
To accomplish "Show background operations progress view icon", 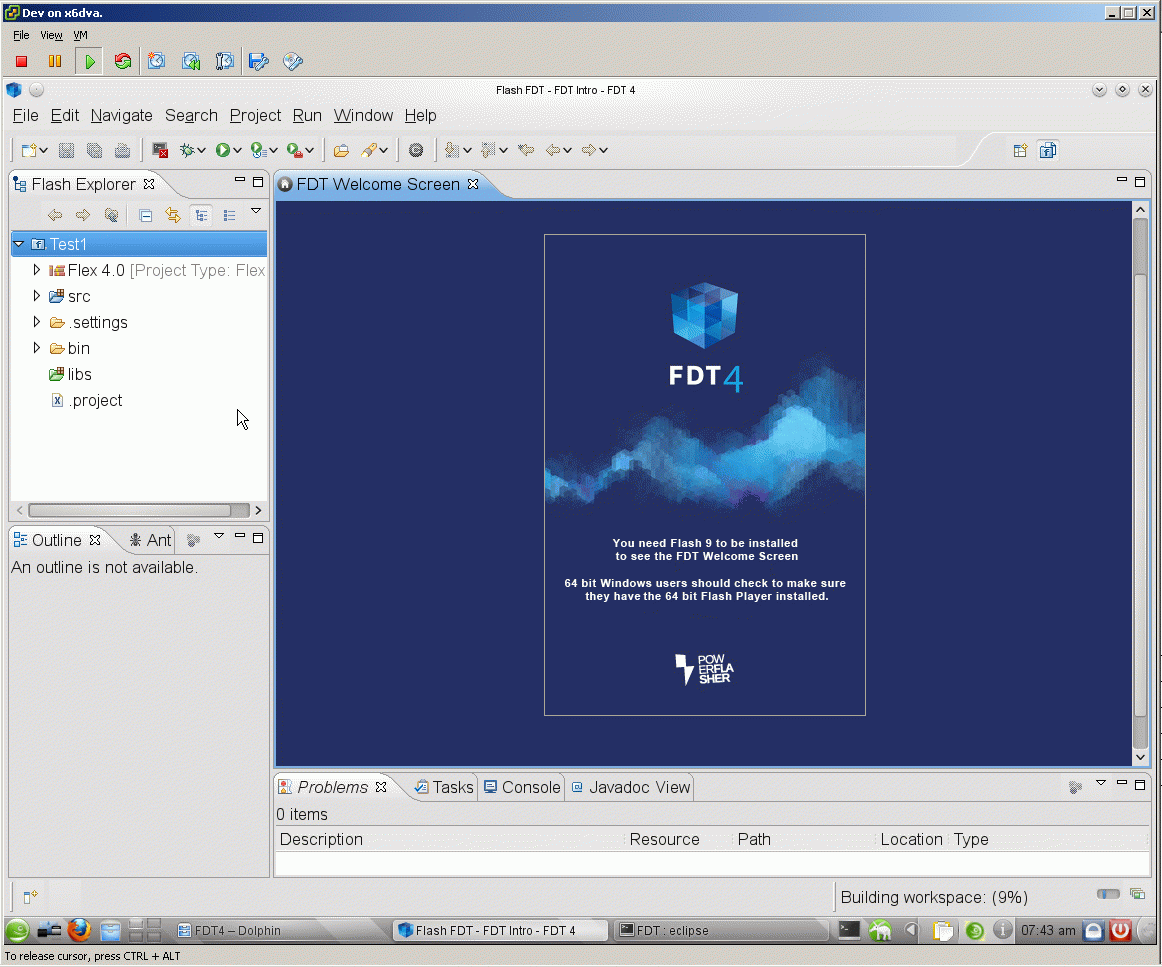I will 1138,894.
